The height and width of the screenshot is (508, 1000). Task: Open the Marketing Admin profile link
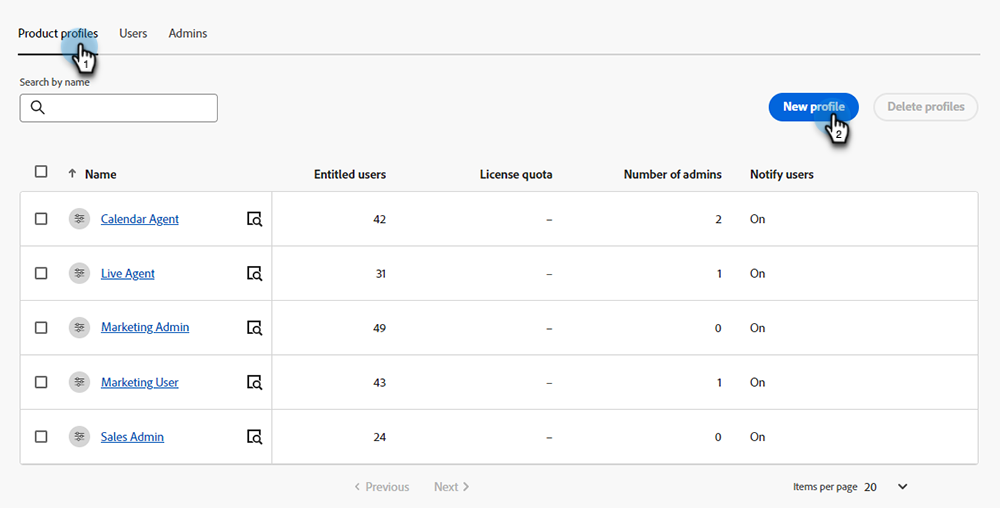pos(145,328)
